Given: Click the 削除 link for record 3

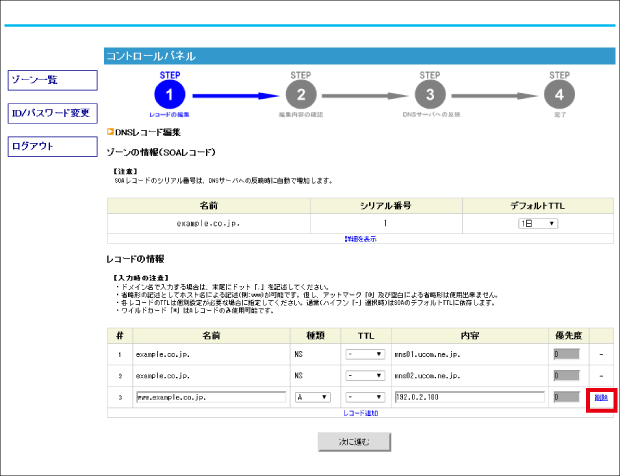Looking at the screenshot, I should click(x=601, y=398).
